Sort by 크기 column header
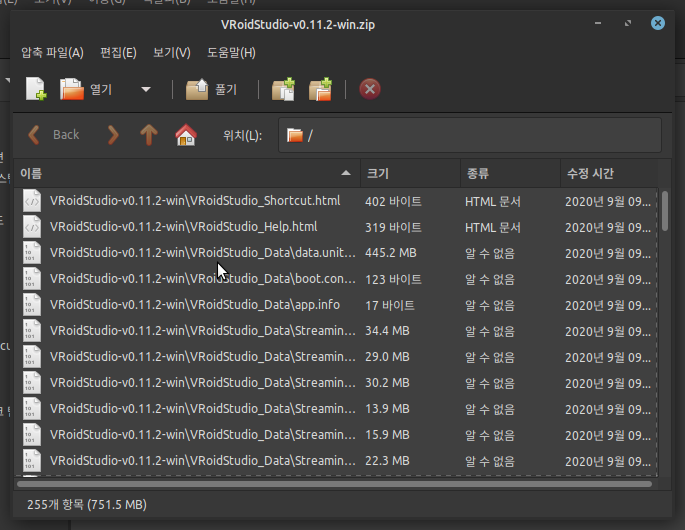The image size is (685, 530). [410, 173]
